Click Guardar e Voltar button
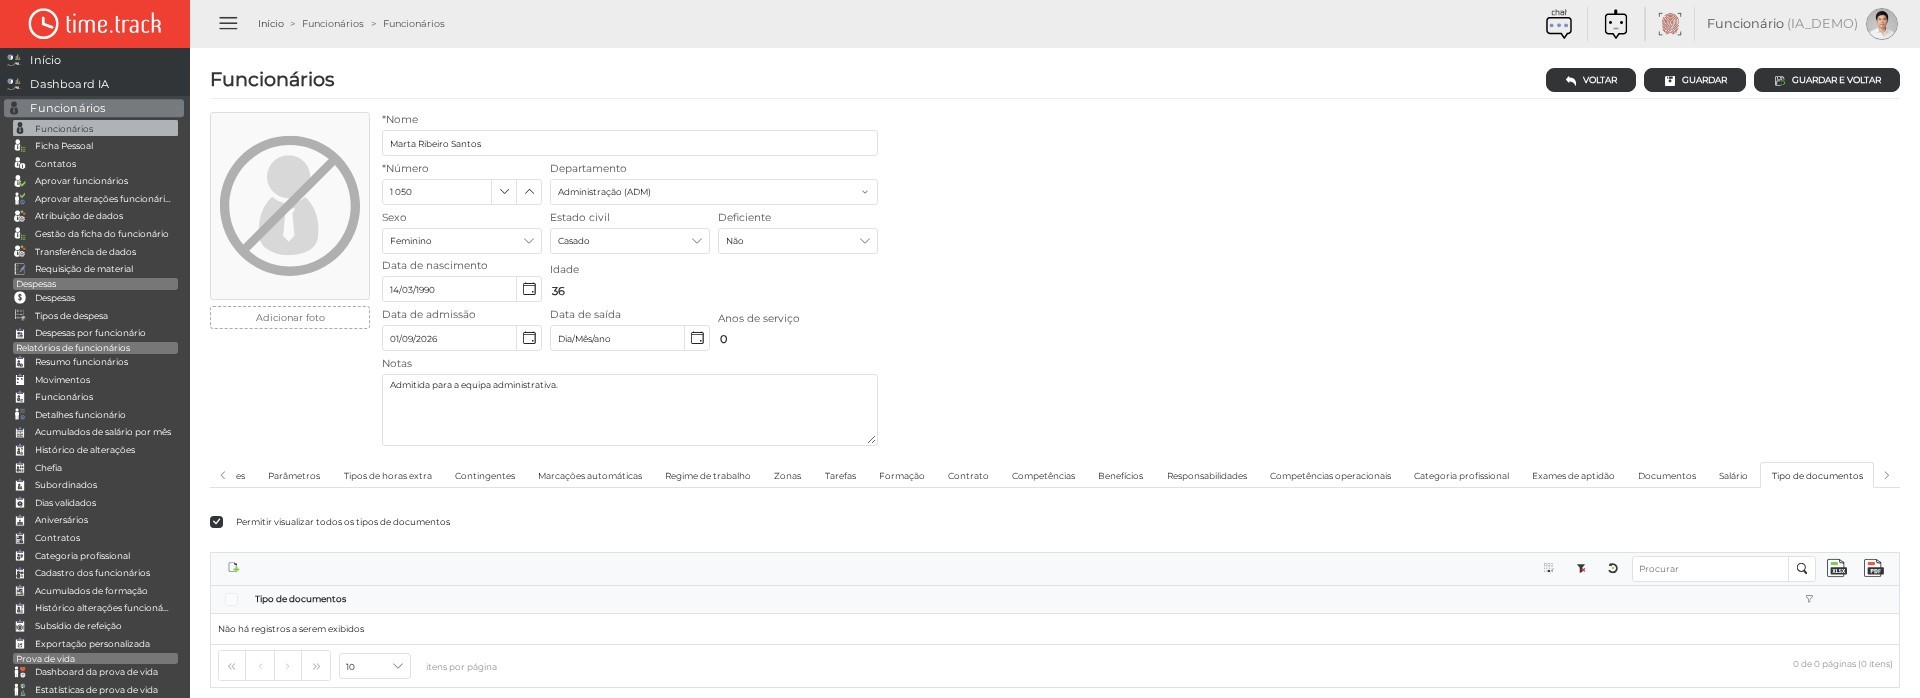1920x698 pixels. (1827, 80)
